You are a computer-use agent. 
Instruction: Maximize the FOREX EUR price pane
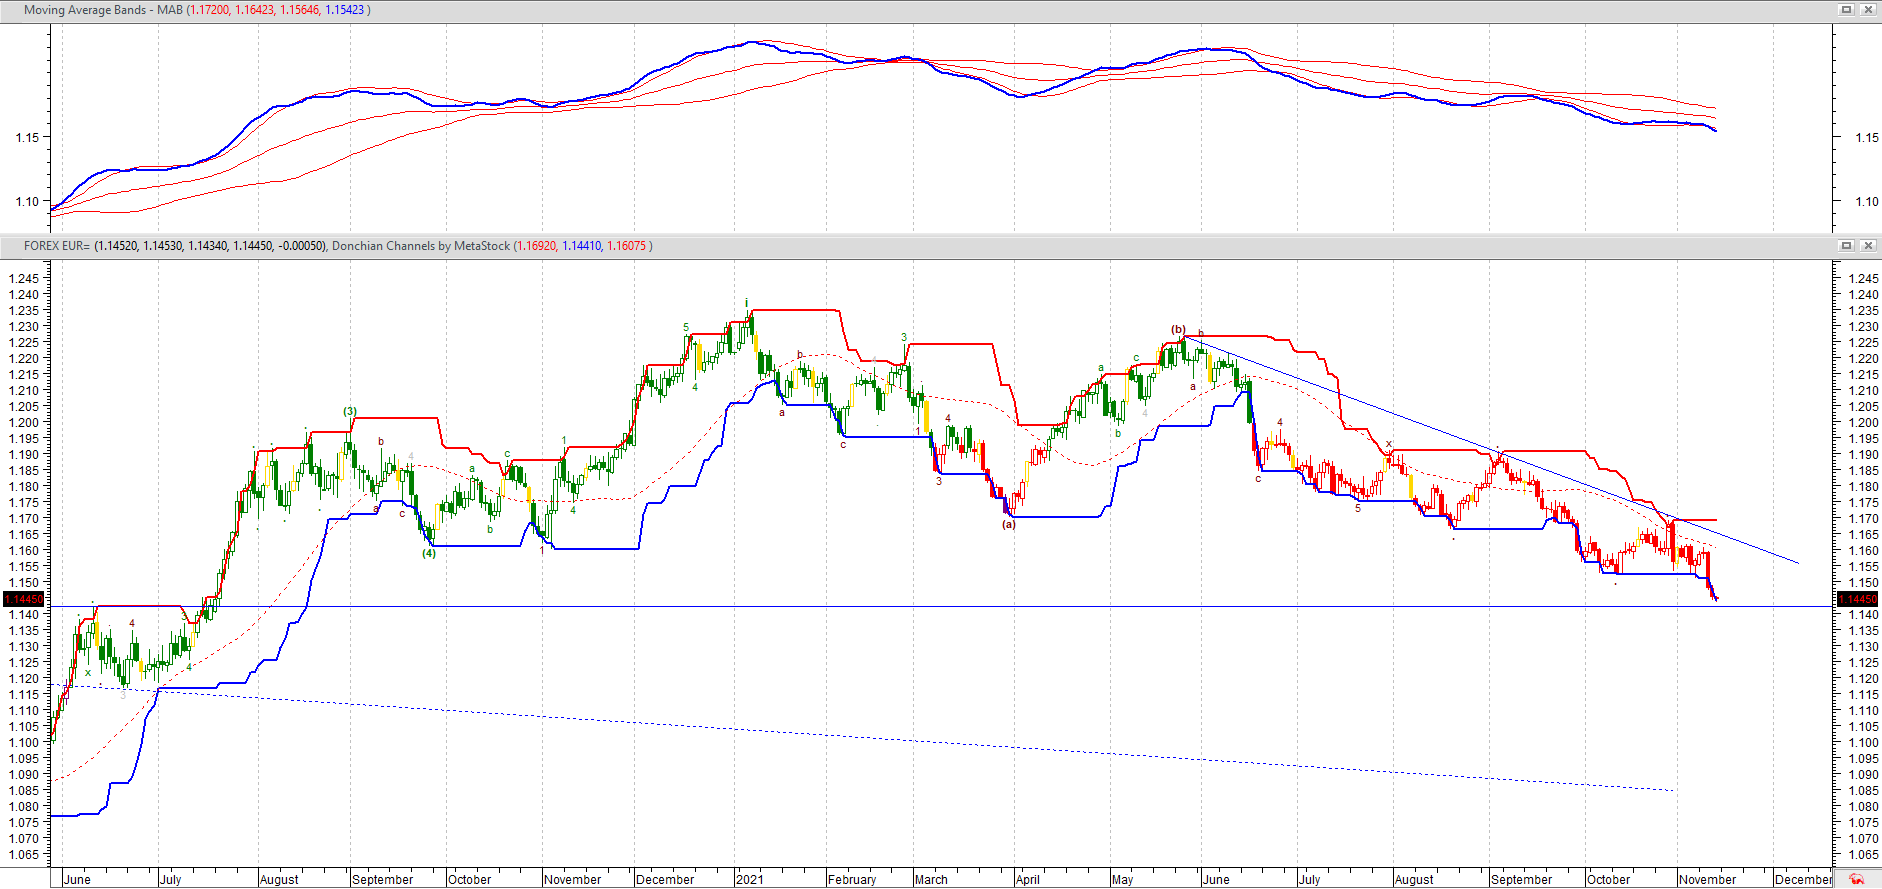1847,245
